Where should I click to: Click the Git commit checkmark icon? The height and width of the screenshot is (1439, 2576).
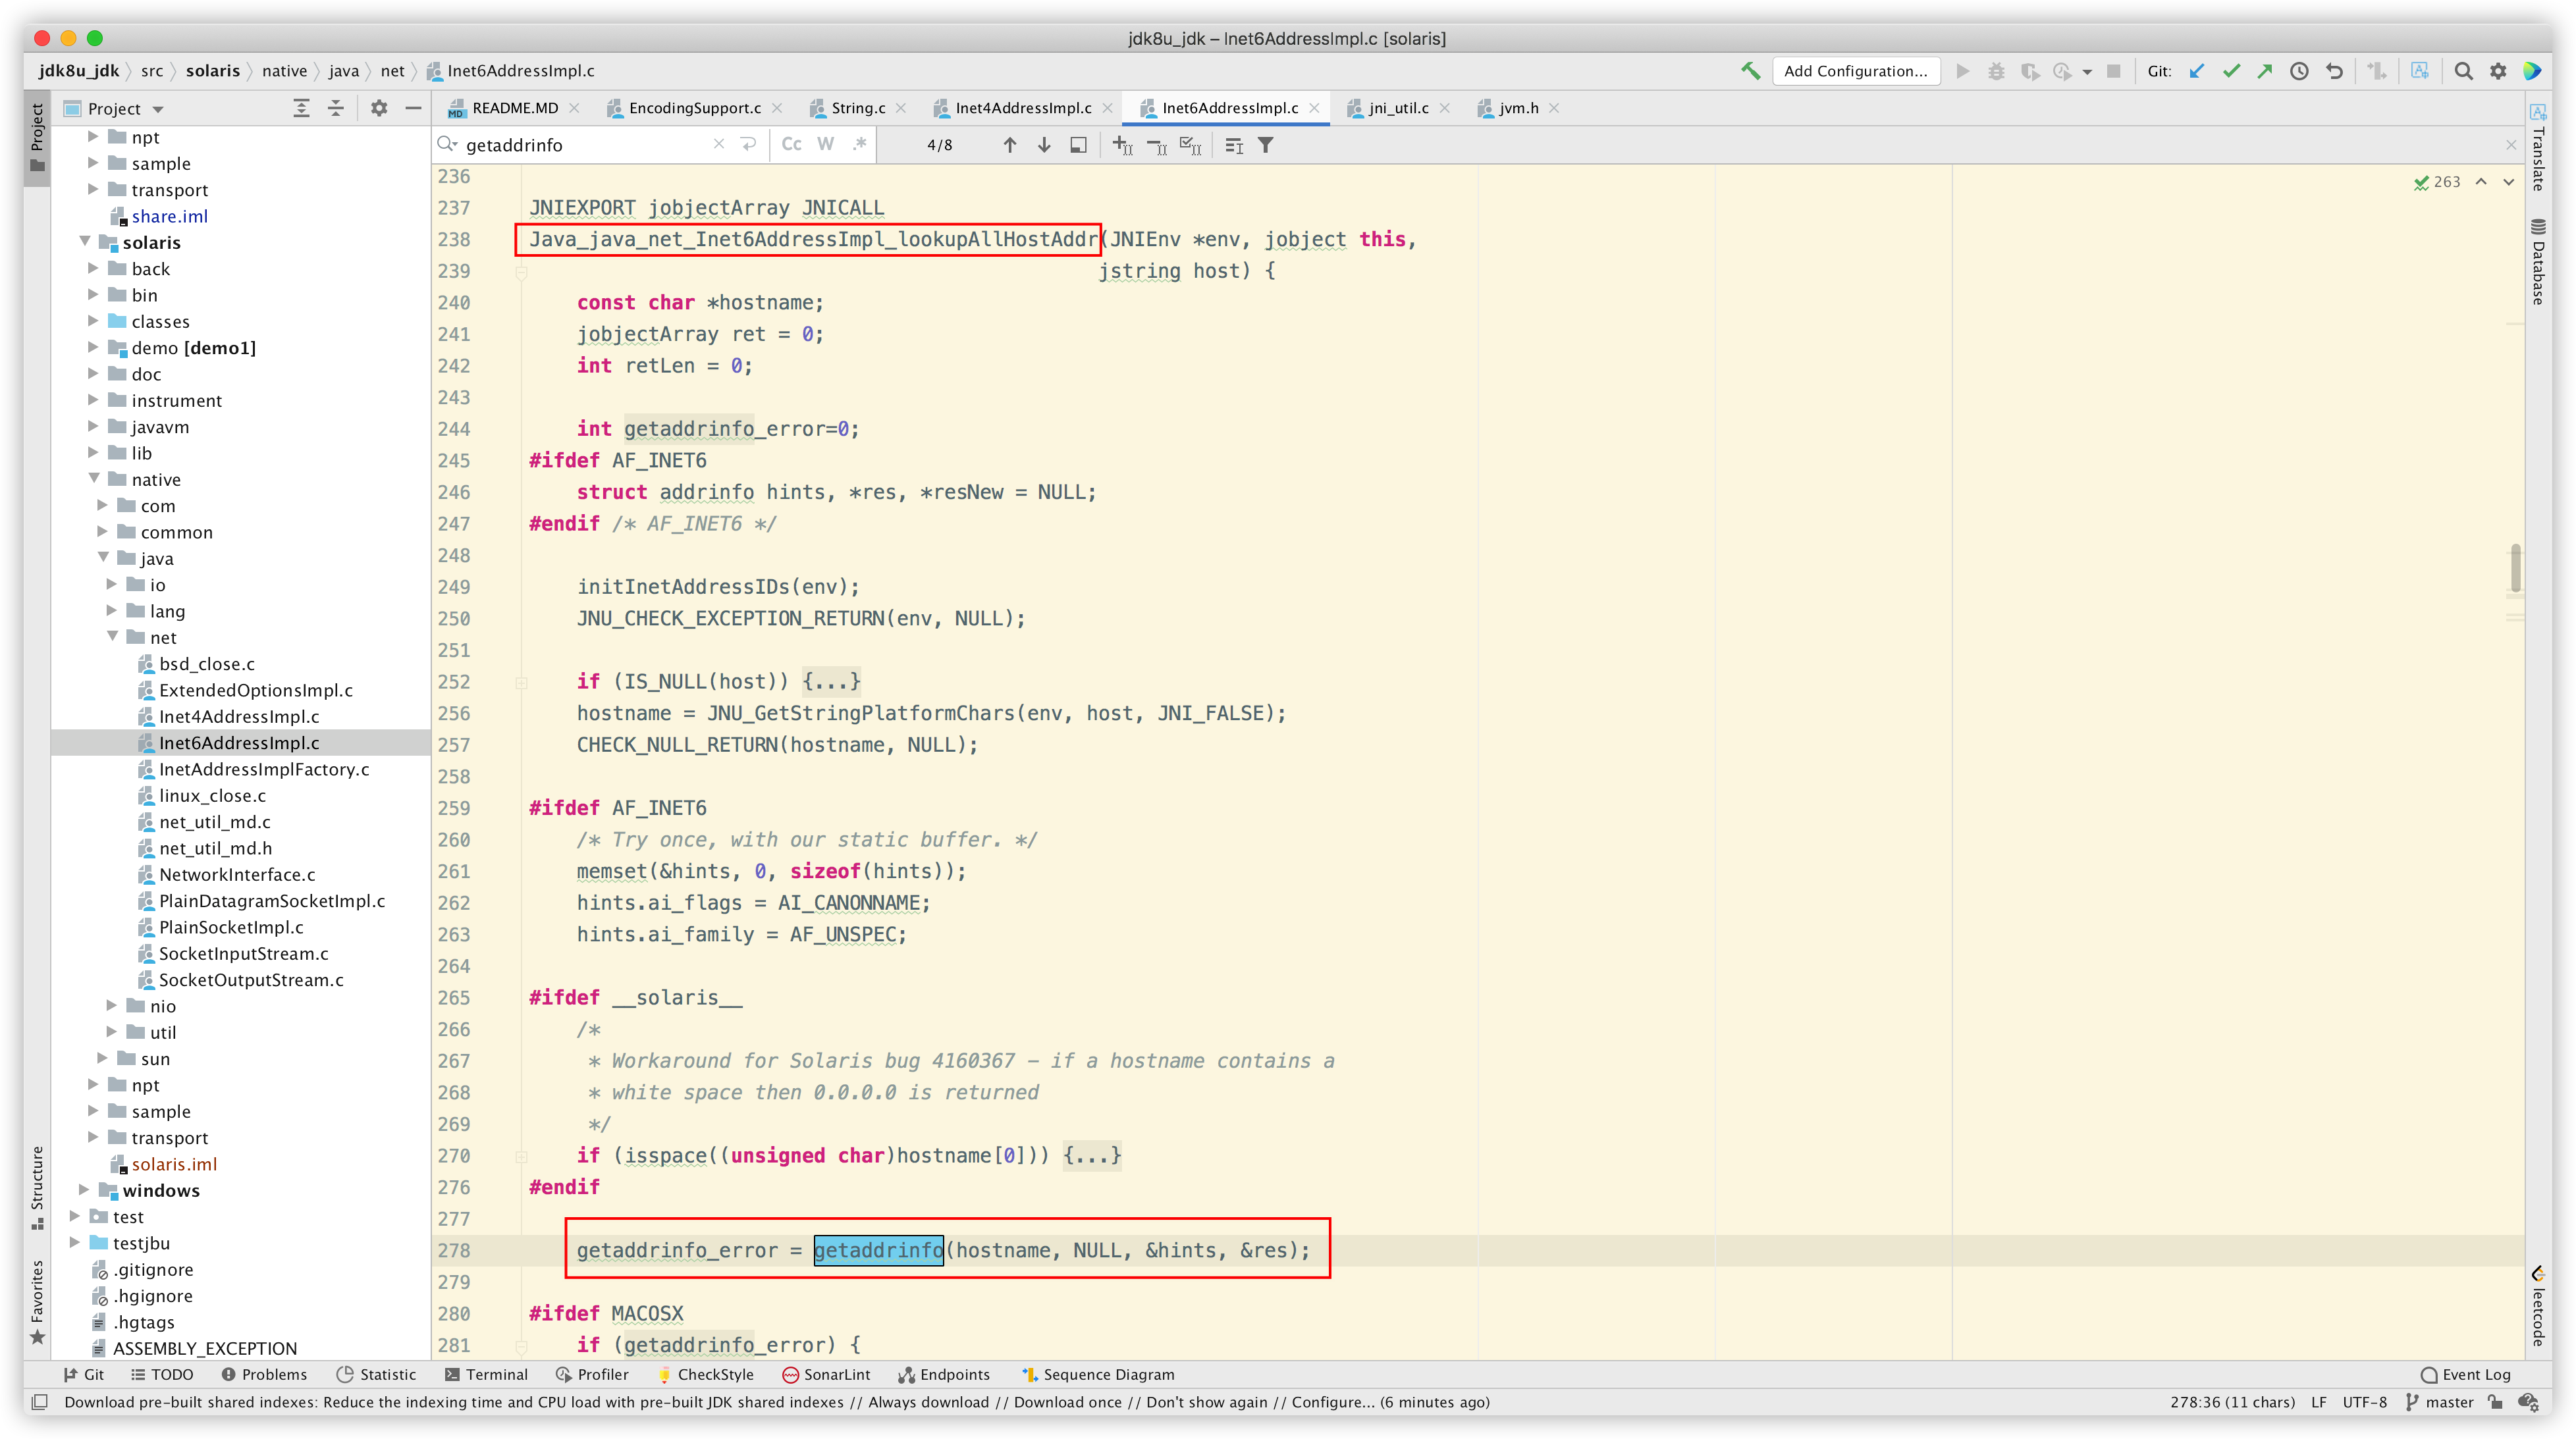[2231, 71]
